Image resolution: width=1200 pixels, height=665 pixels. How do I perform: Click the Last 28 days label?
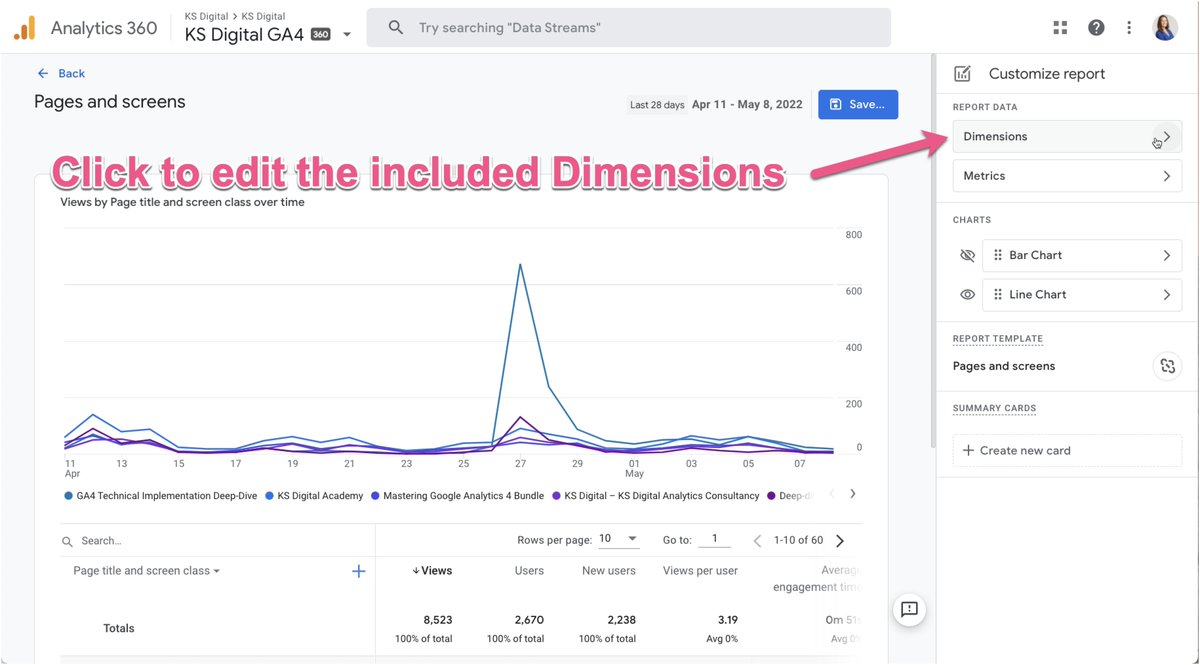coord(657,105)
